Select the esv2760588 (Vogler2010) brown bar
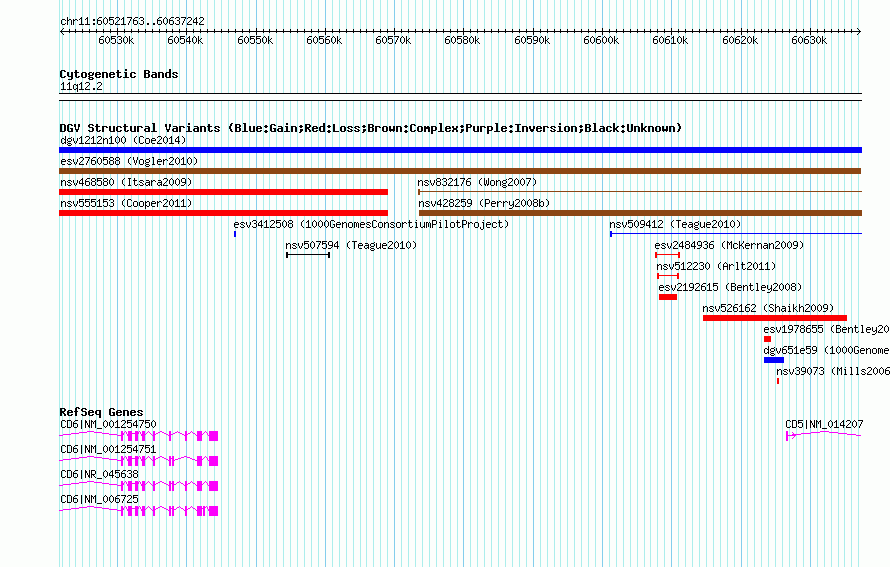This screenshot has width=890, height=567. (x=460, y=171)
